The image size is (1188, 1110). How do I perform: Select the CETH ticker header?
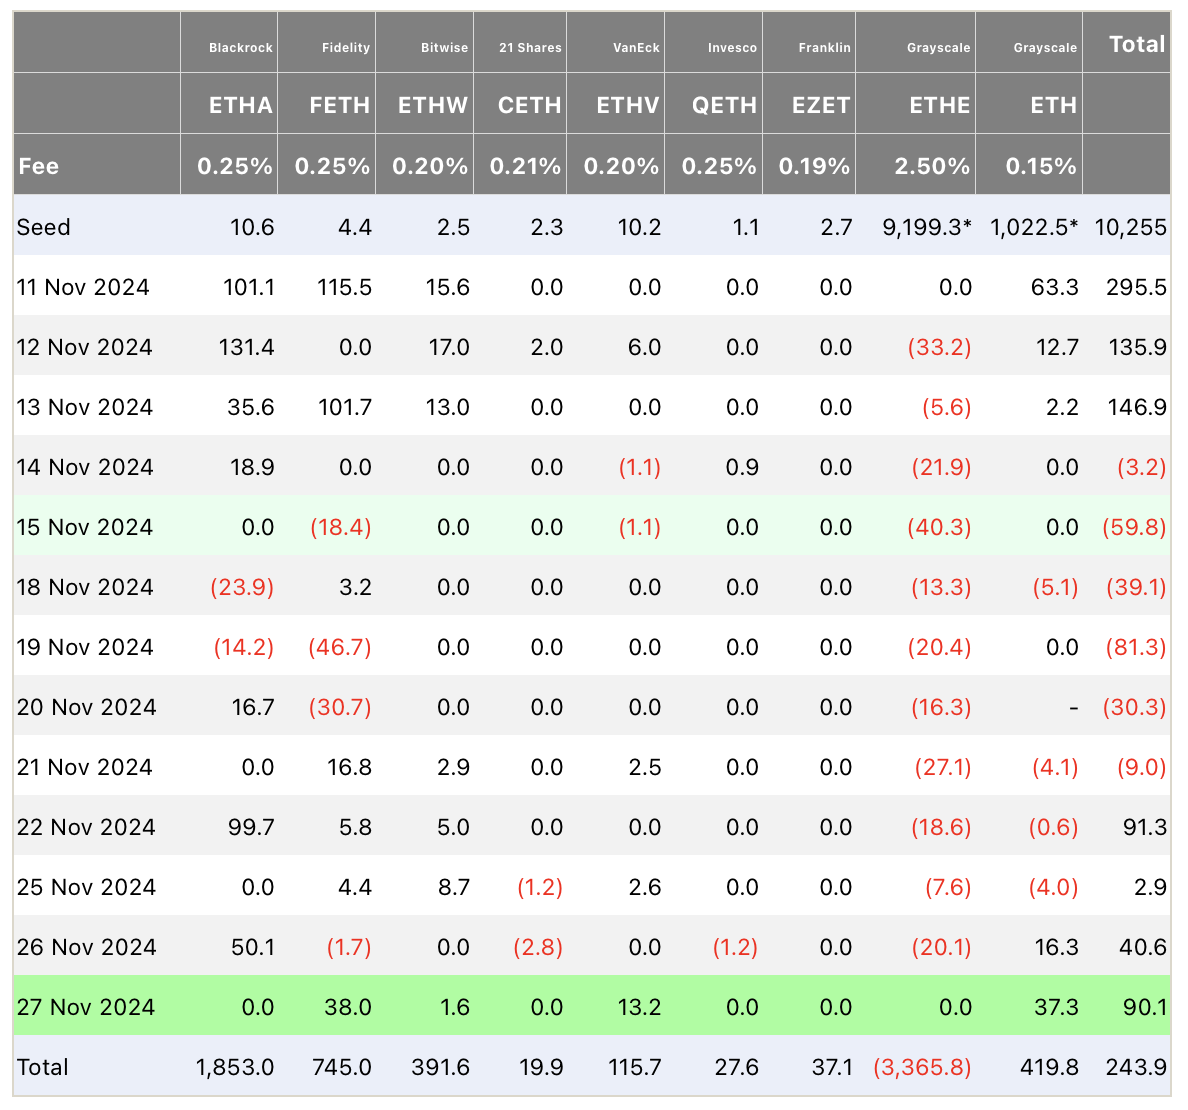point(529,105)
